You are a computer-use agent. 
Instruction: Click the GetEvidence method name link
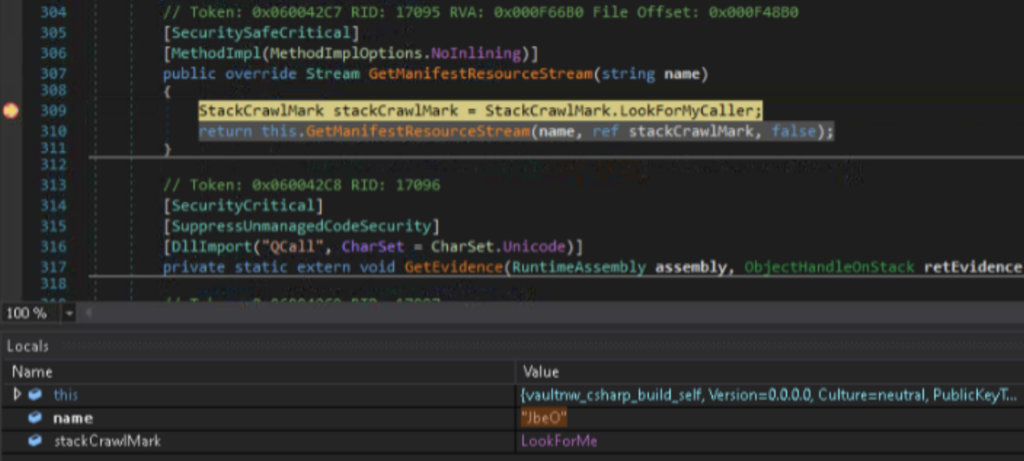coord(452,267)
